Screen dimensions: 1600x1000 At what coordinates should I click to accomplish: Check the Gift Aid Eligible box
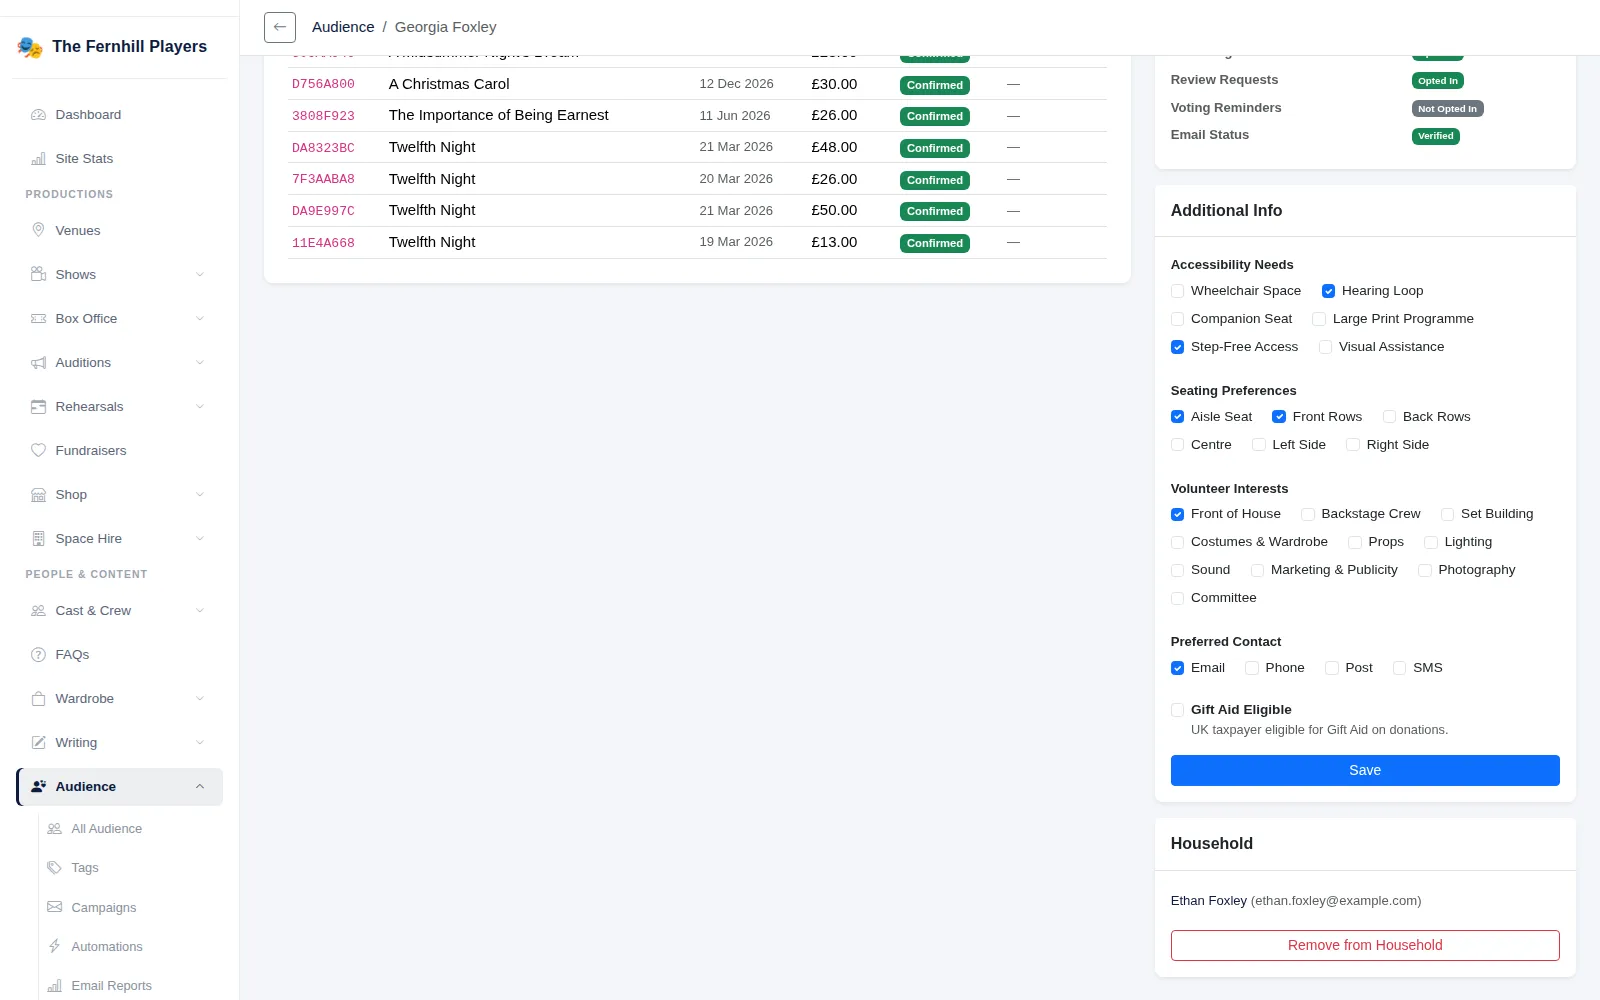coord(1177,710)
